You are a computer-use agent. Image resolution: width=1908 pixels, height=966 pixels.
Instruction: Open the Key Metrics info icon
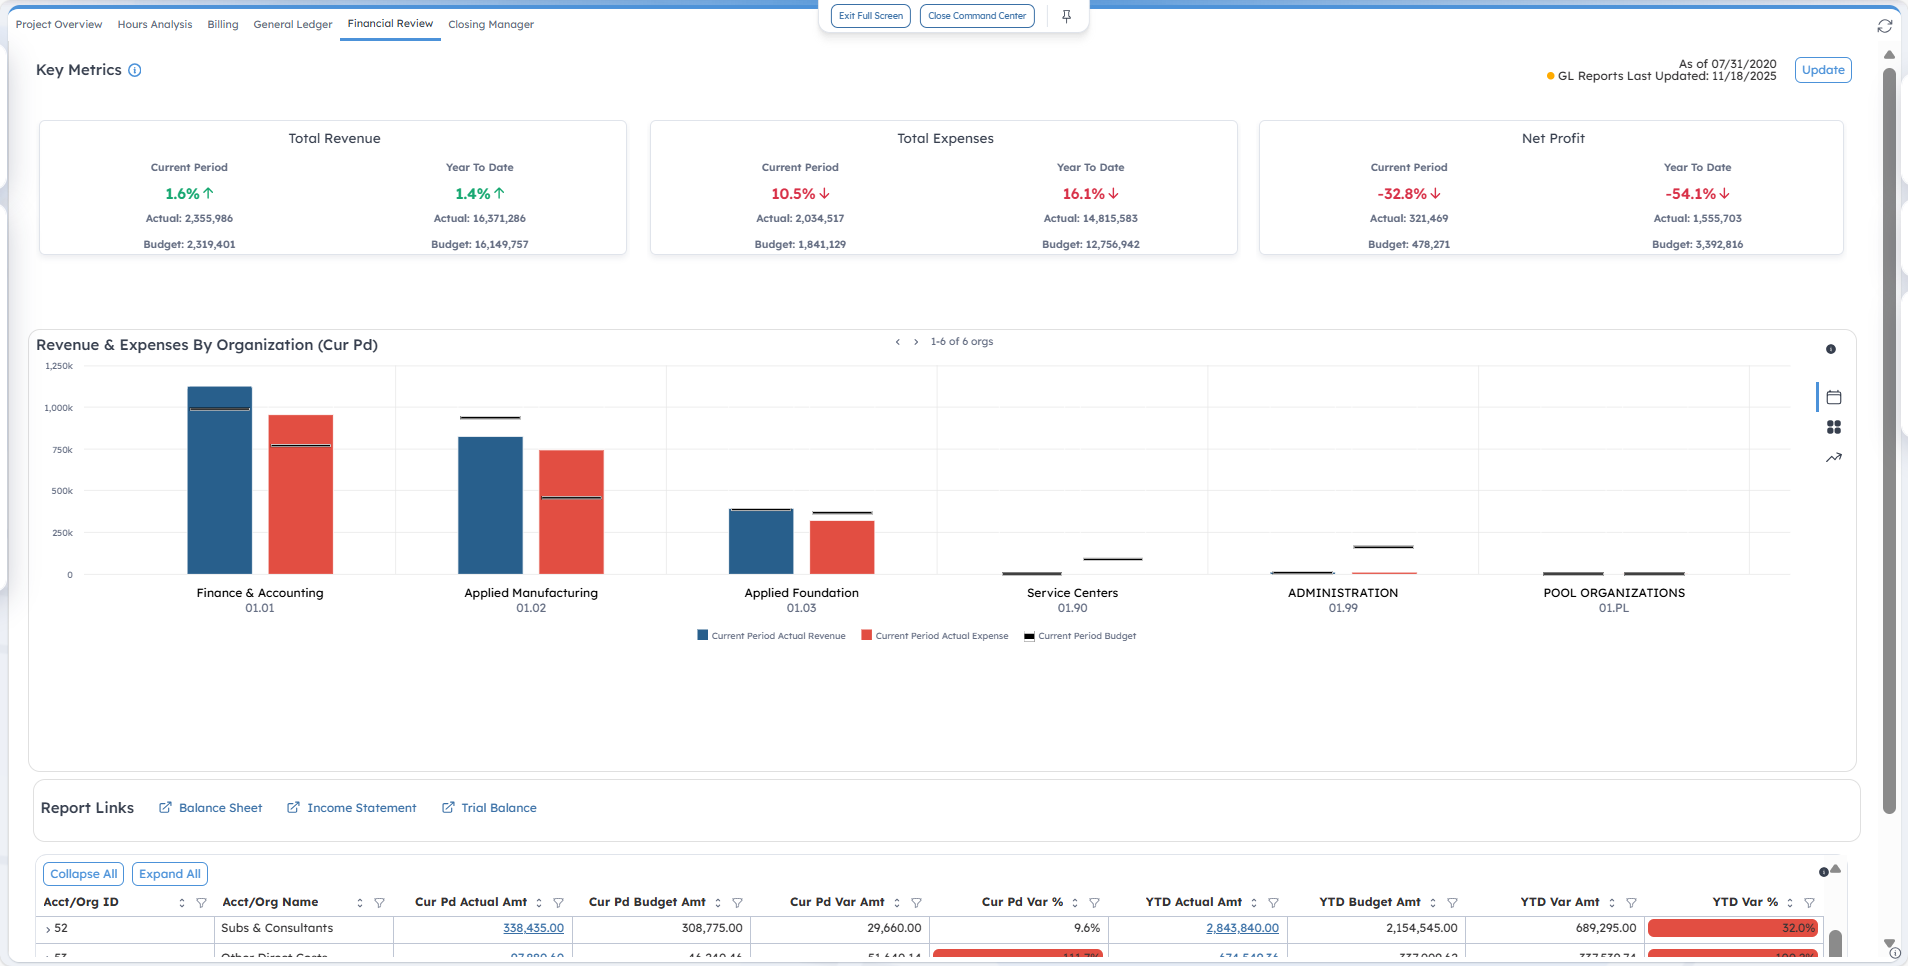coord(135,70)
